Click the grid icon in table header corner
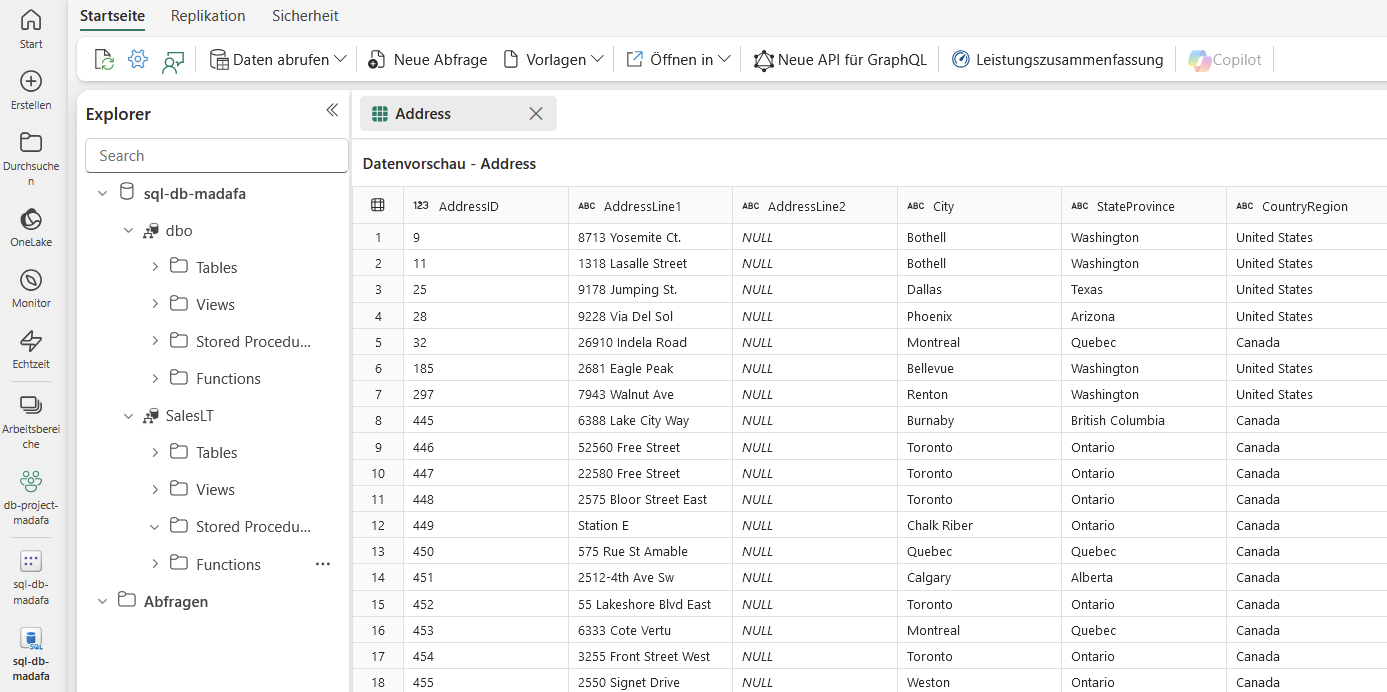Screen dimensions: 1387x692 pyautogui.click(x=378, y=205)
